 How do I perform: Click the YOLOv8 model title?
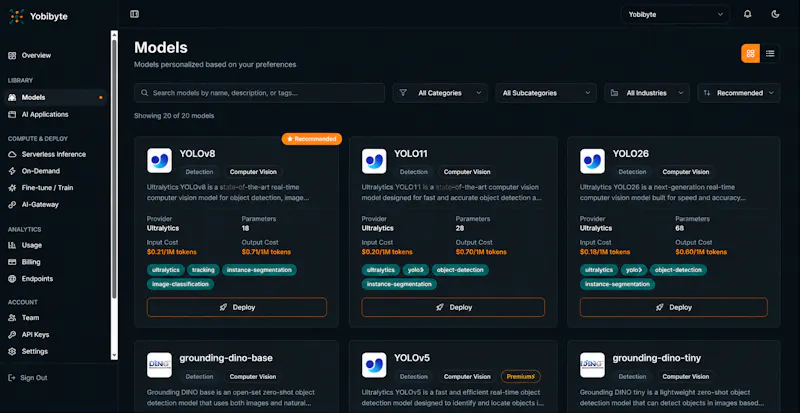197,154
